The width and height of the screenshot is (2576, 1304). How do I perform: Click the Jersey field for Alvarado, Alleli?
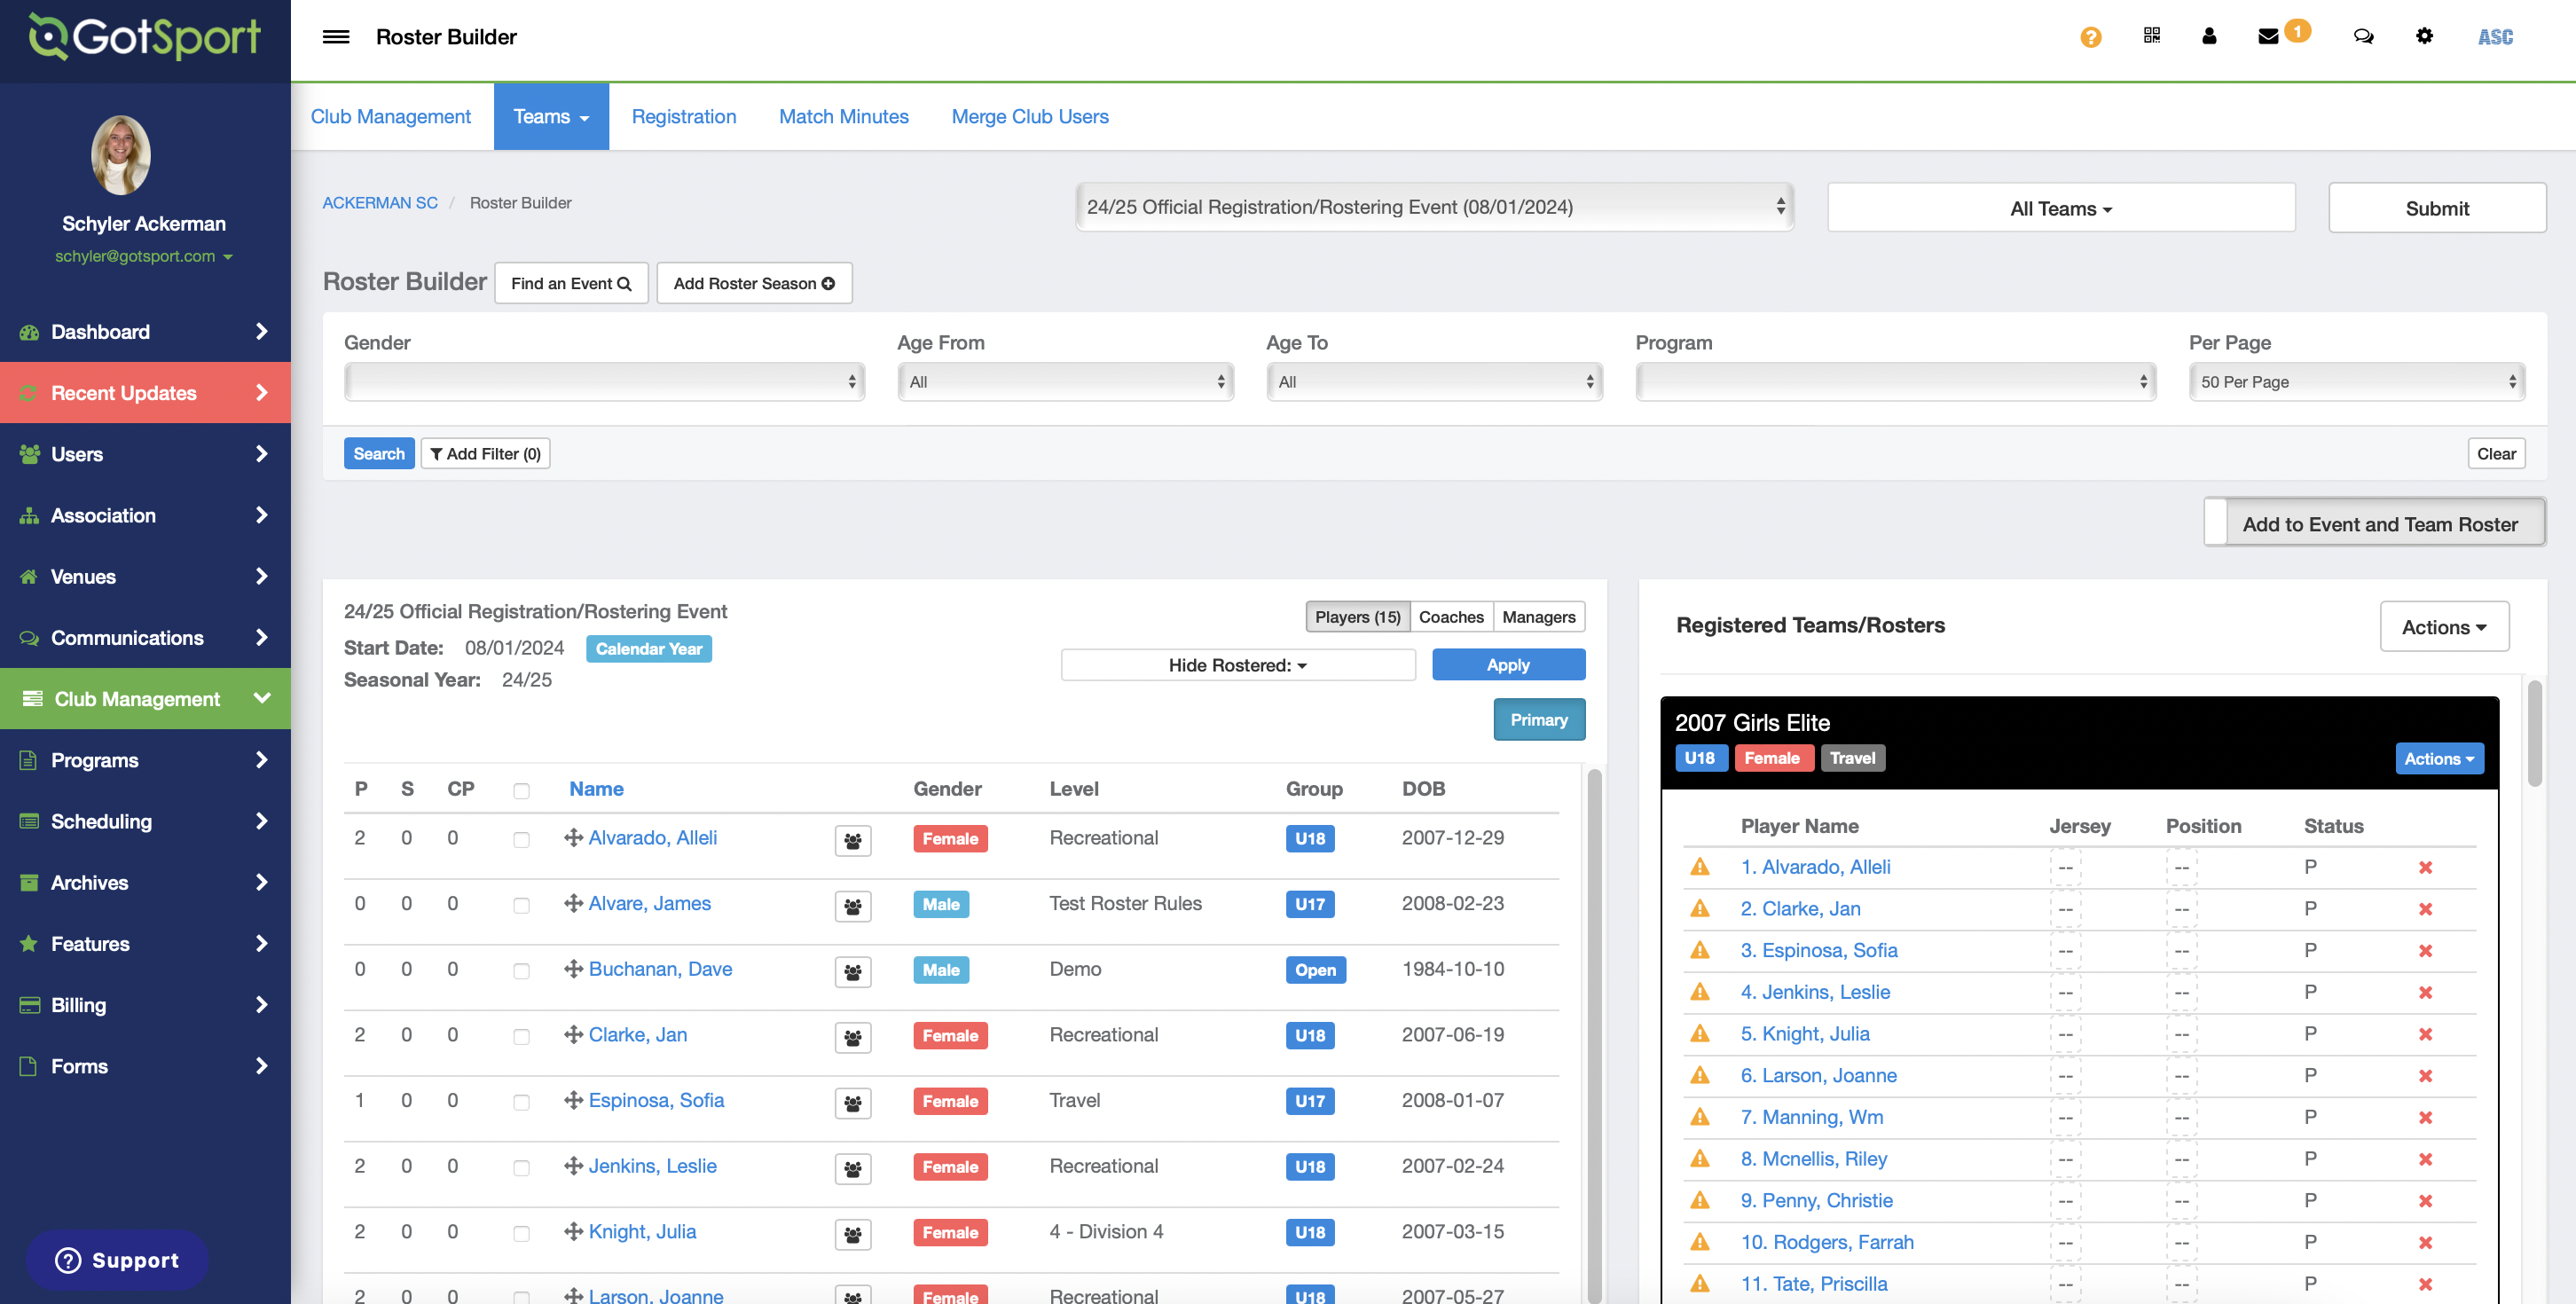pos(2065,867)
